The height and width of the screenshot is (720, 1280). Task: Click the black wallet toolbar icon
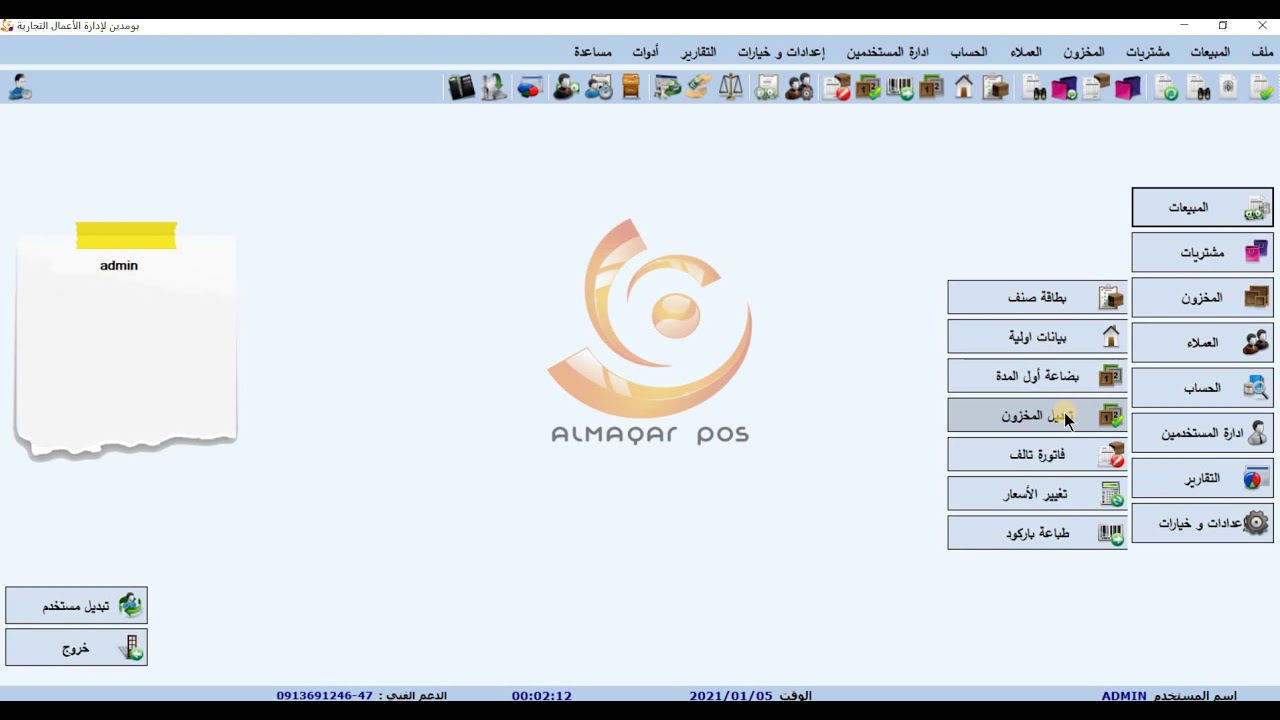(461, 88)
